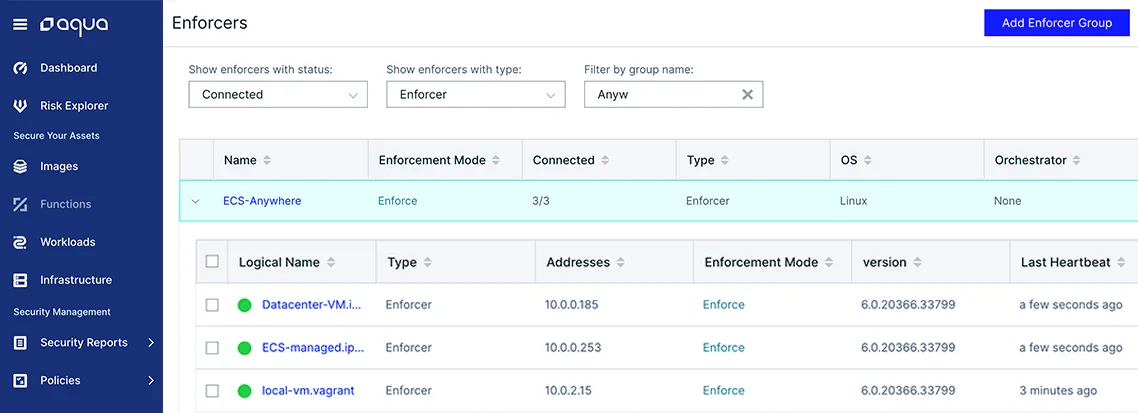Expand the Policies submenu arrow
Screen dimensions: 1138x413
pos(151,380)
